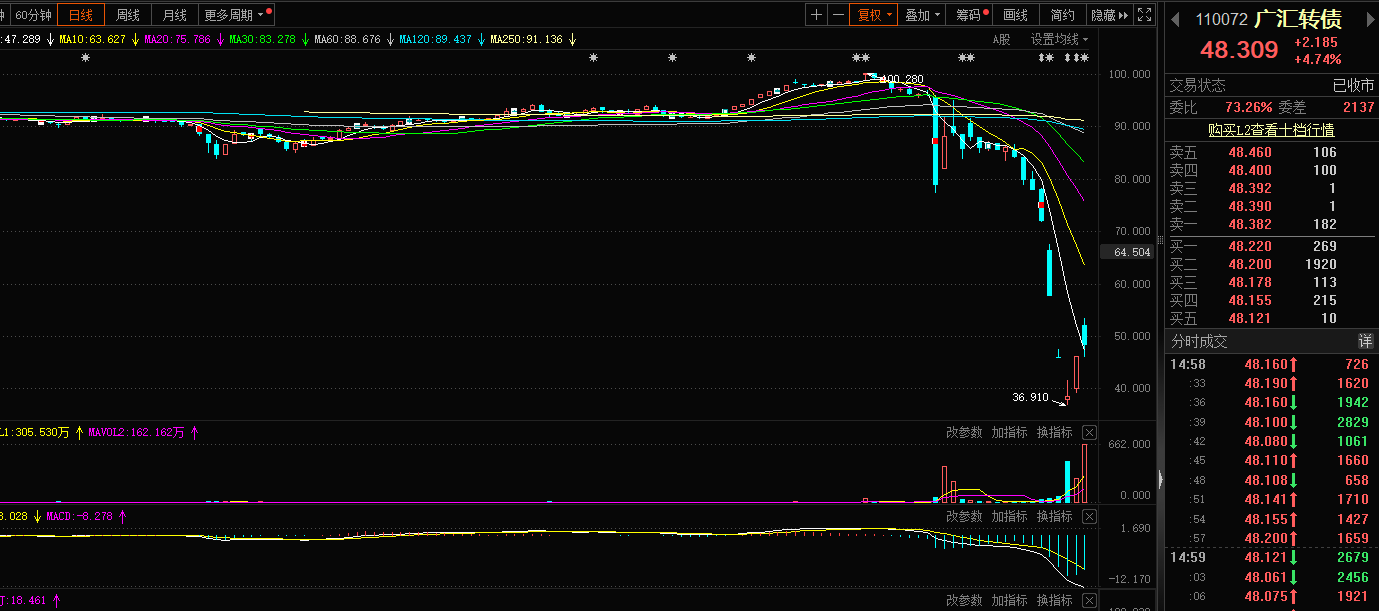Image resolution: width=1379 pixels, height=611 pixels.
Task: Close the volume indicator panel
Action: click(x=1089, y=433)
